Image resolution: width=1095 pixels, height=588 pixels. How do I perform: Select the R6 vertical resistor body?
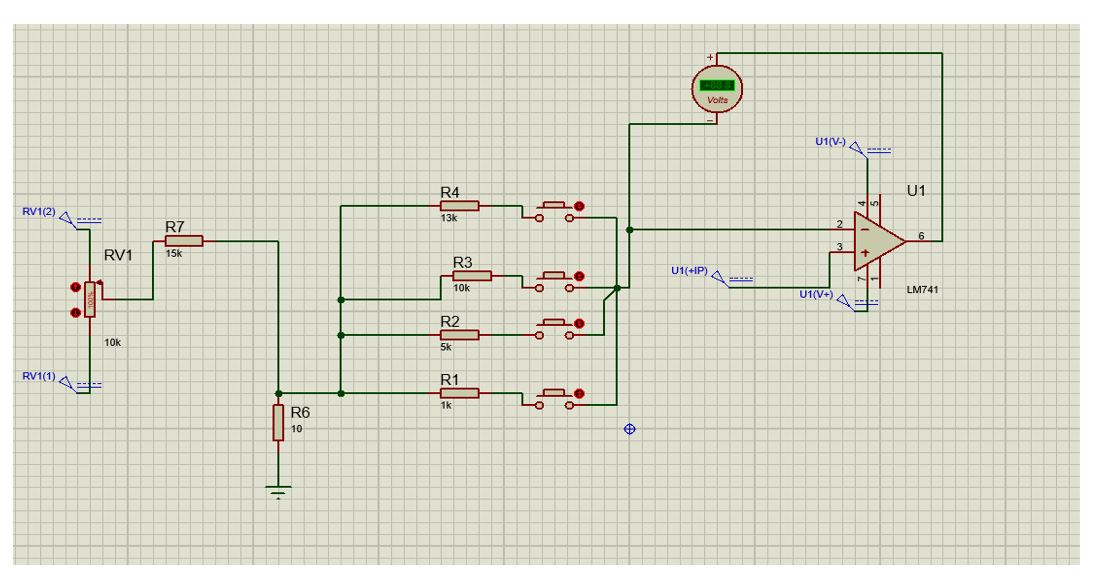(x=278, y=422)
